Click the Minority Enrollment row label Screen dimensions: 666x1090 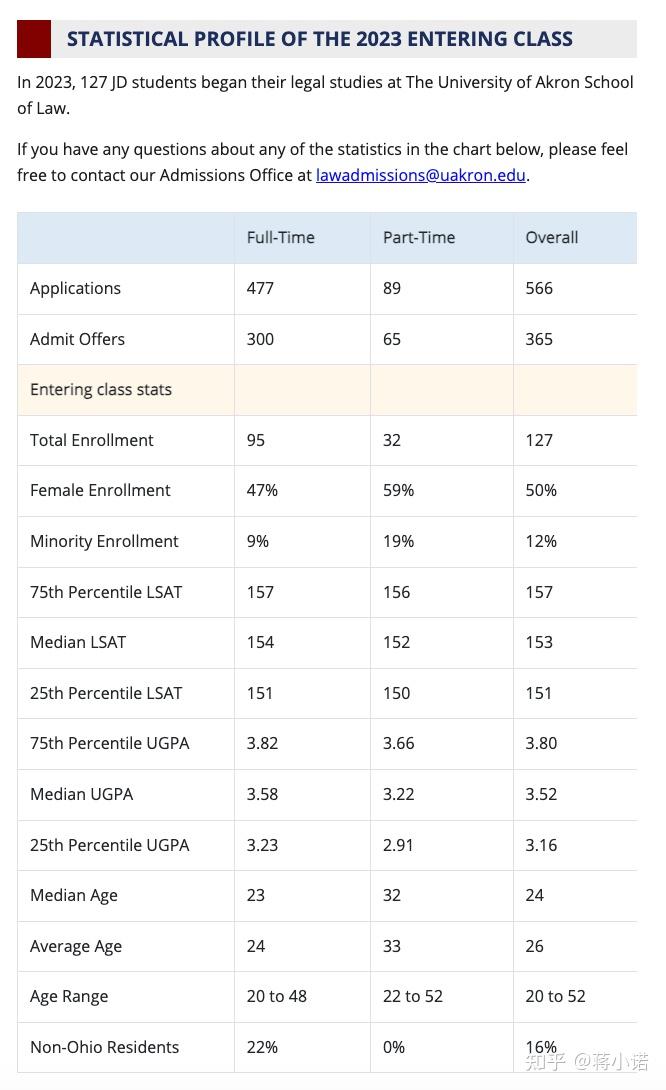104,541
